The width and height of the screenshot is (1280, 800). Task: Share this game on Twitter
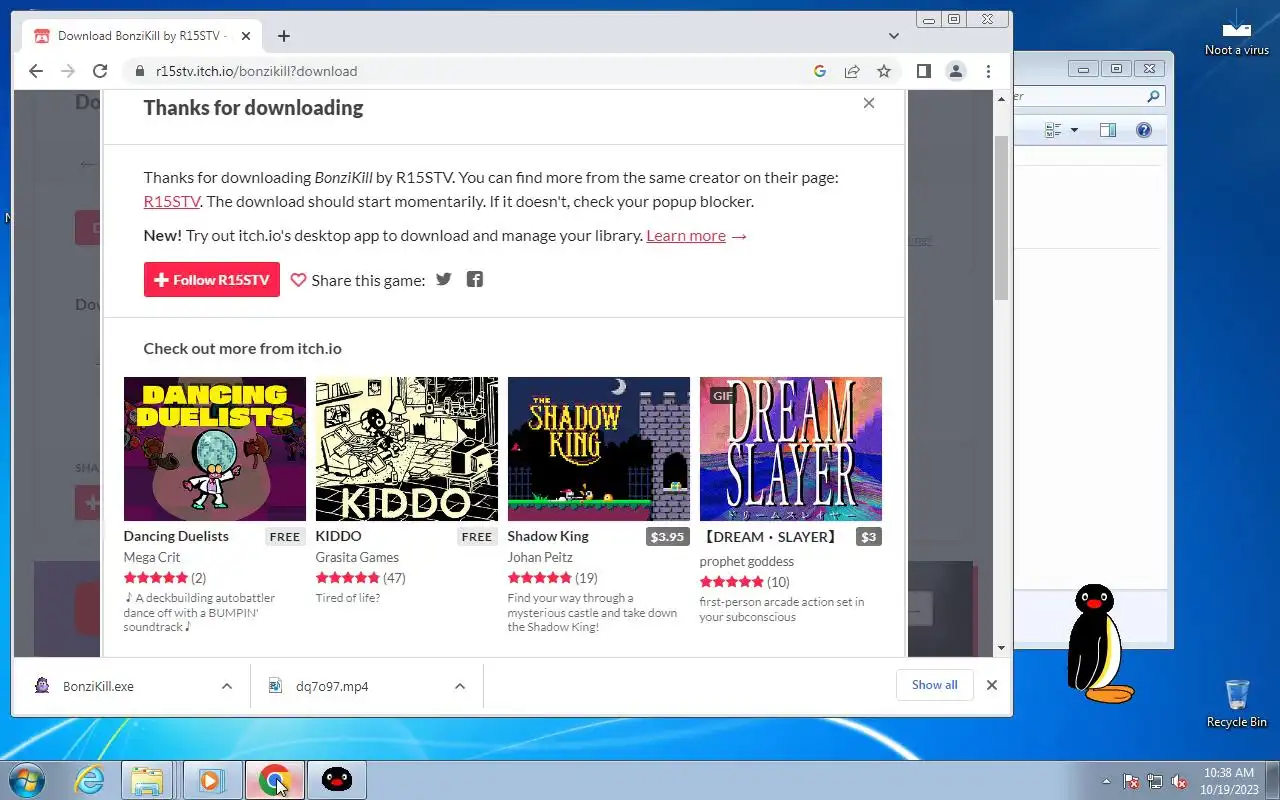coord(444,279)
